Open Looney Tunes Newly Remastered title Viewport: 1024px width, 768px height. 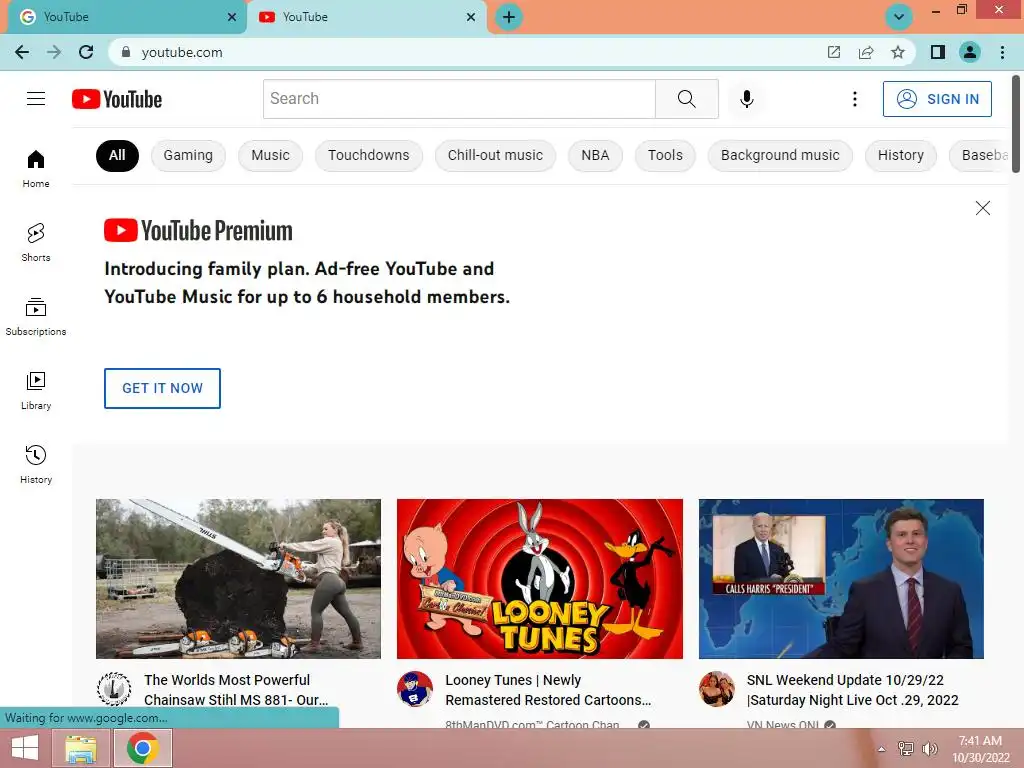tap(548, 690)
